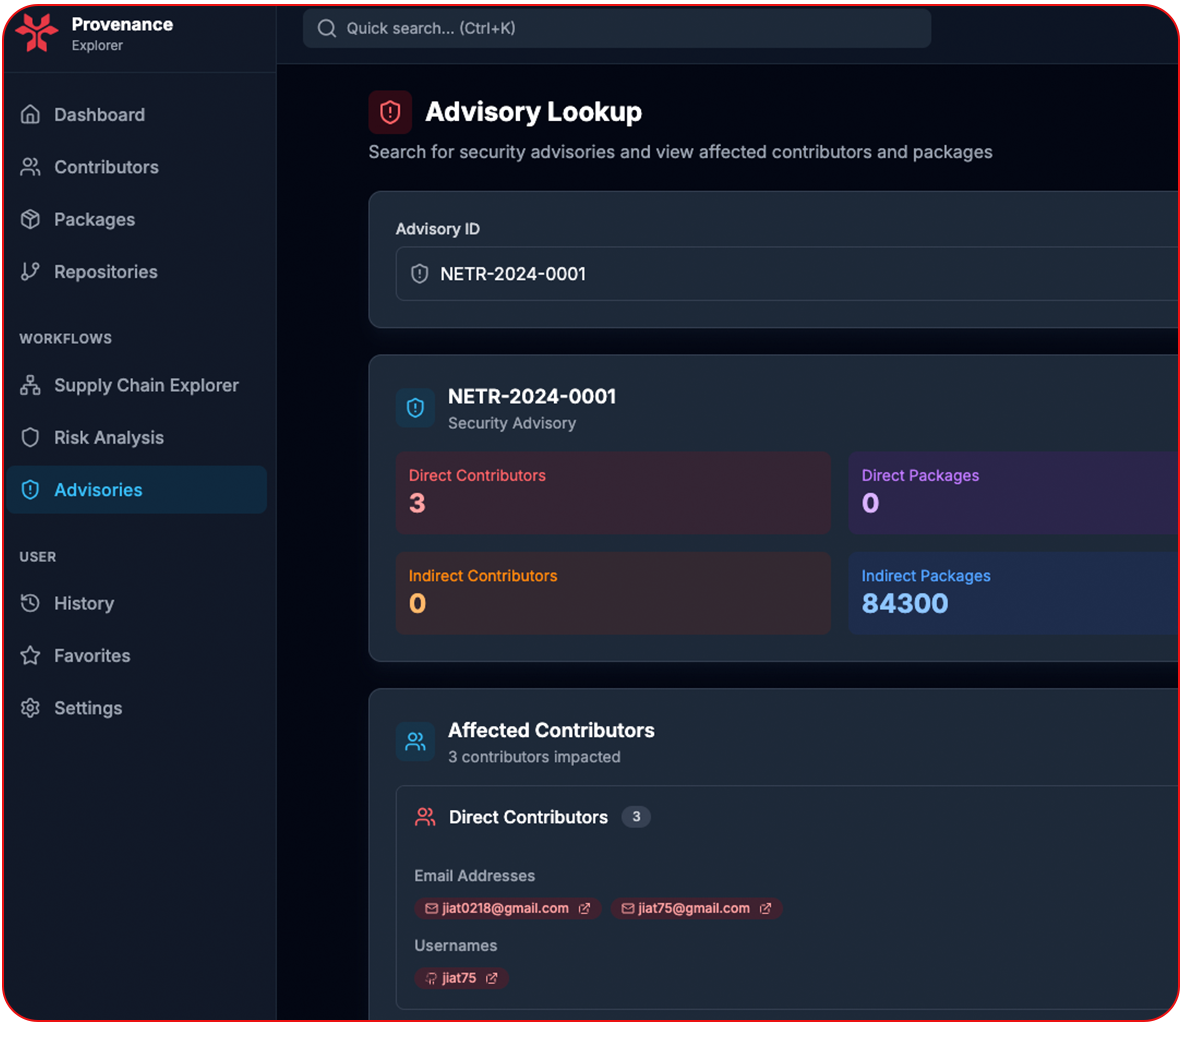
Task: Click the History clock icon
Action: click(x=31, y=603)
